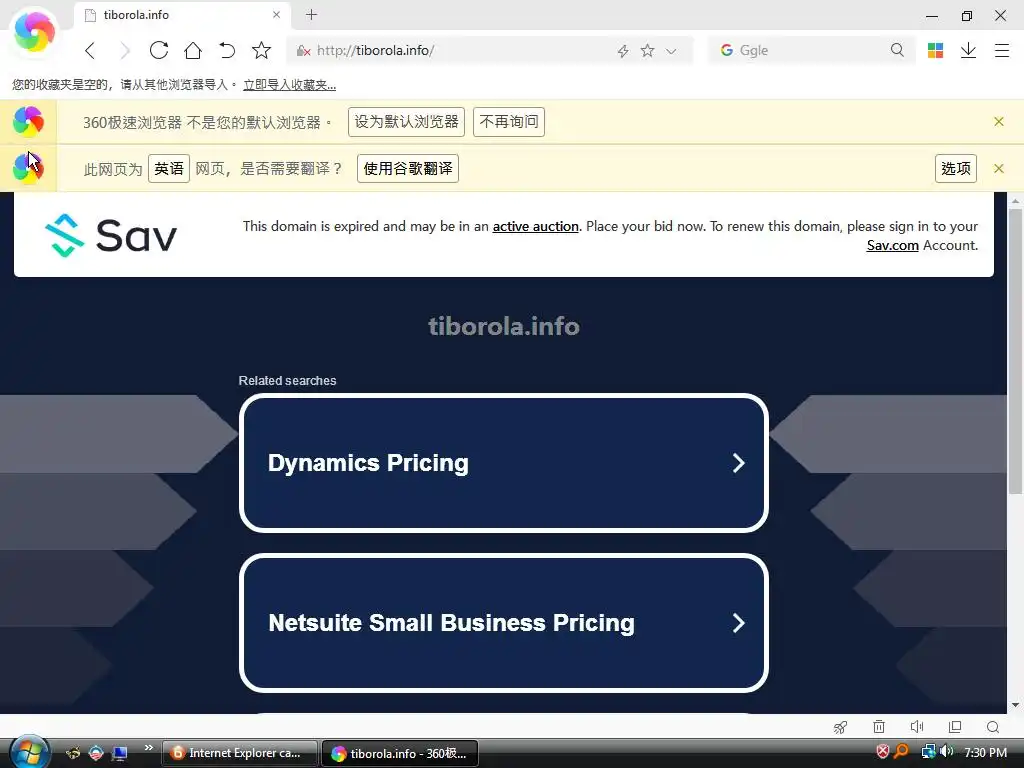The width and height of the screenshot is (1024, 768).
Task: Open Dynamics Pricing related search
Action: point(504,463)
